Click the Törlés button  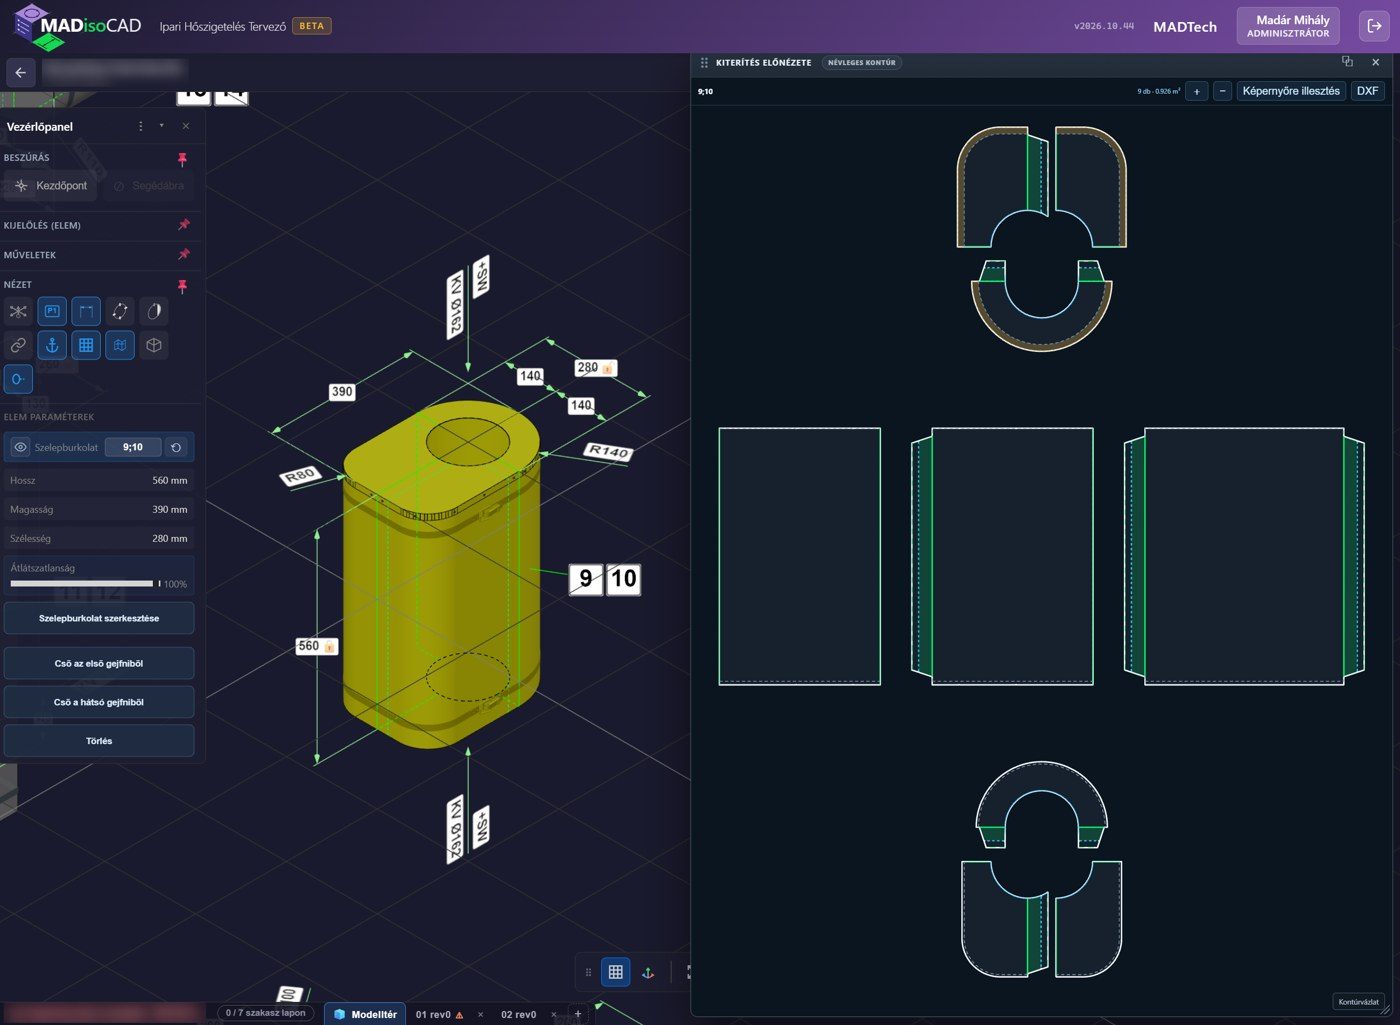pyautogui.click(x=99, y=741)
